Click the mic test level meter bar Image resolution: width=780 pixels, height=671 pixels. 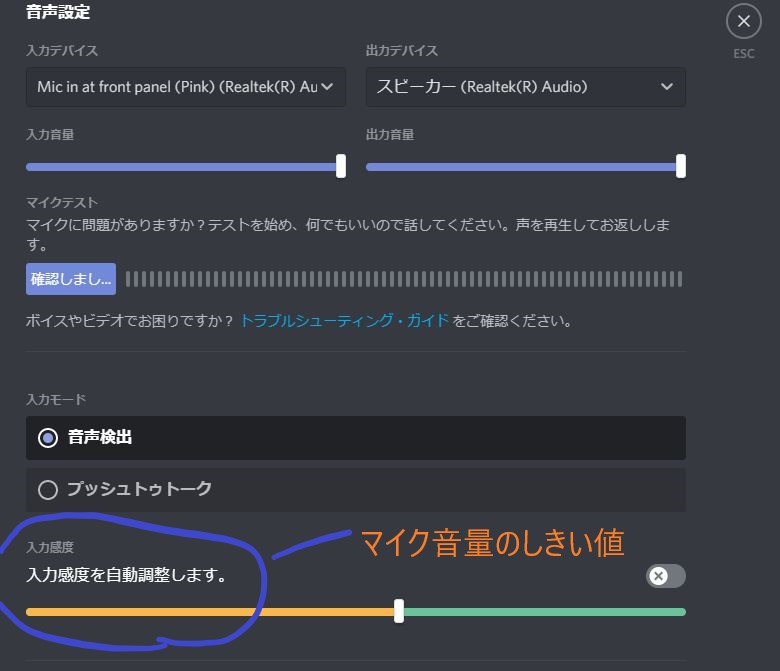tap(404, 279)
